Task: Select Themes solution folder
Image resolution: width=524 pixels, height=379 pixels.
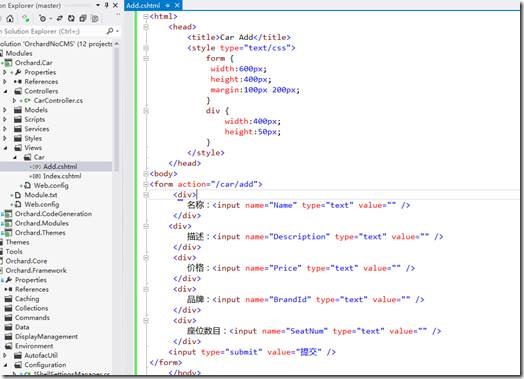Action: pos(17,242)
